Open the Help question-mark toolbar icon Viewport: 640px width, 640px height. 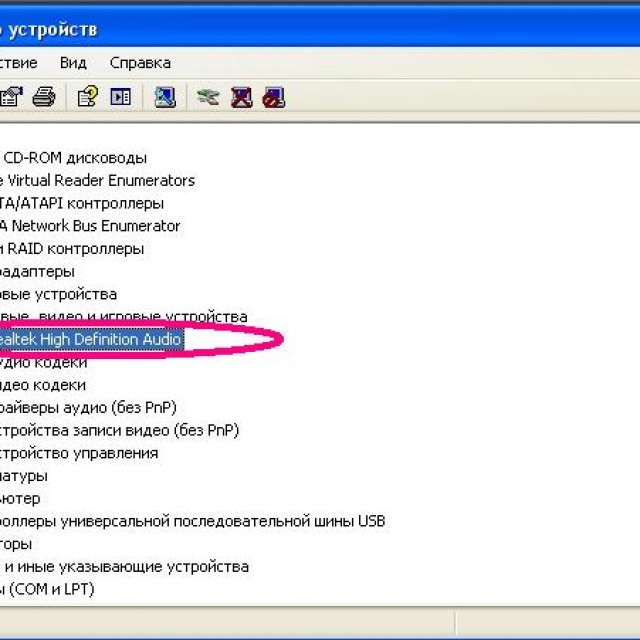[88, 97]
